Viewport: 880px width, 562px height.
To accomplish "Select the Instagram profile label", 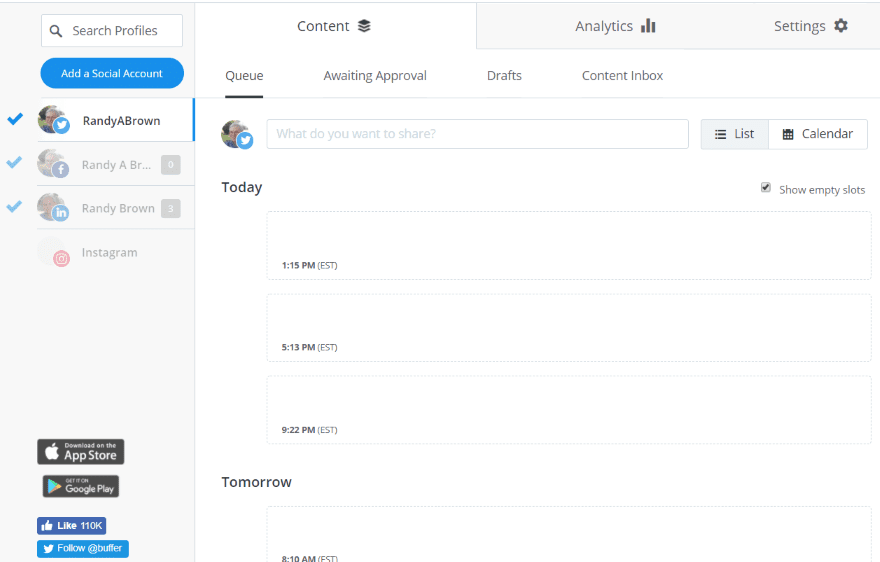I will [x=109, y=253].
